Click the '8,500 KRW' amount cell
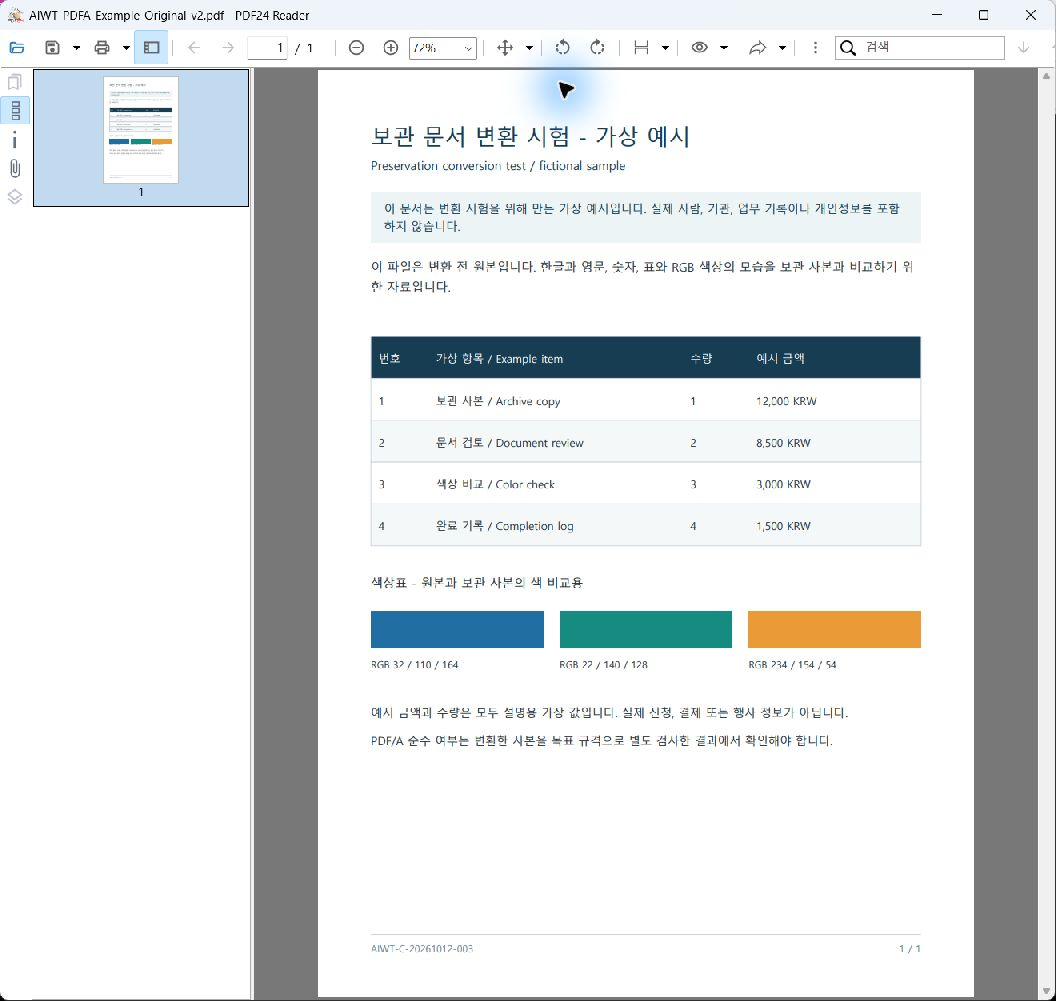 [783, 443]
